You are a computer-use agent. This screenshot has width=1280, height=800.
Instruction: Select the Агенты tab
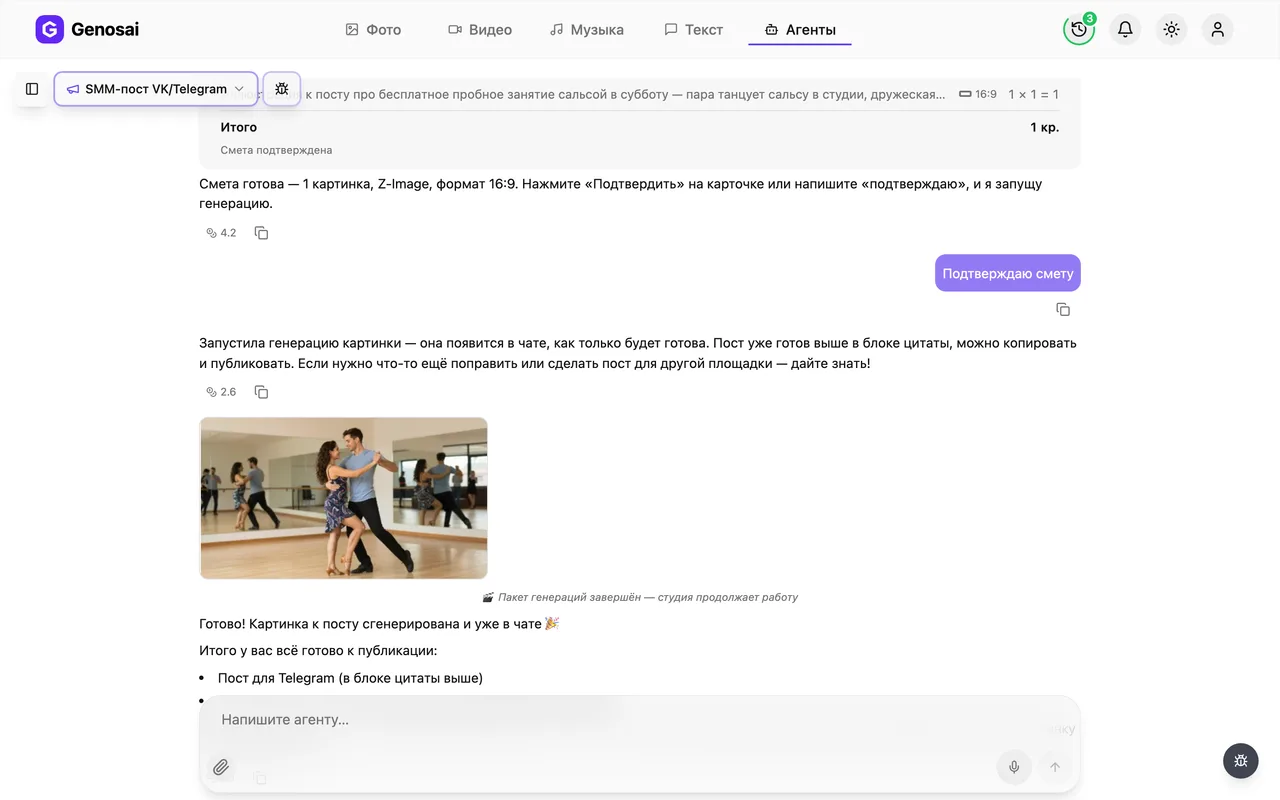pos(800,30)
